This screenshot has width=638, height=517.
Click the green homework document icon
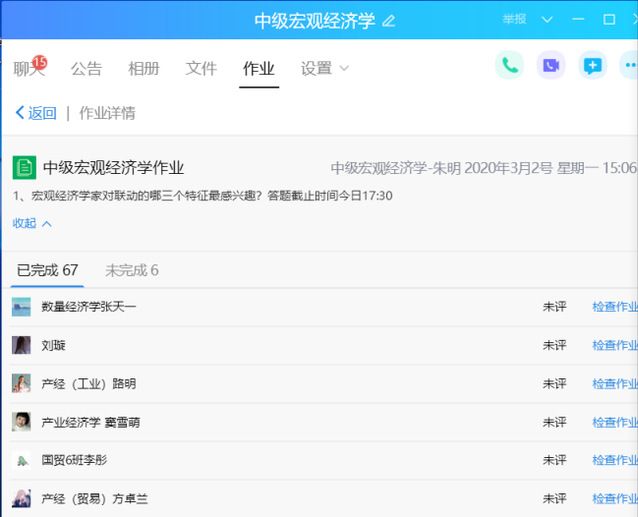coord(23,168)
